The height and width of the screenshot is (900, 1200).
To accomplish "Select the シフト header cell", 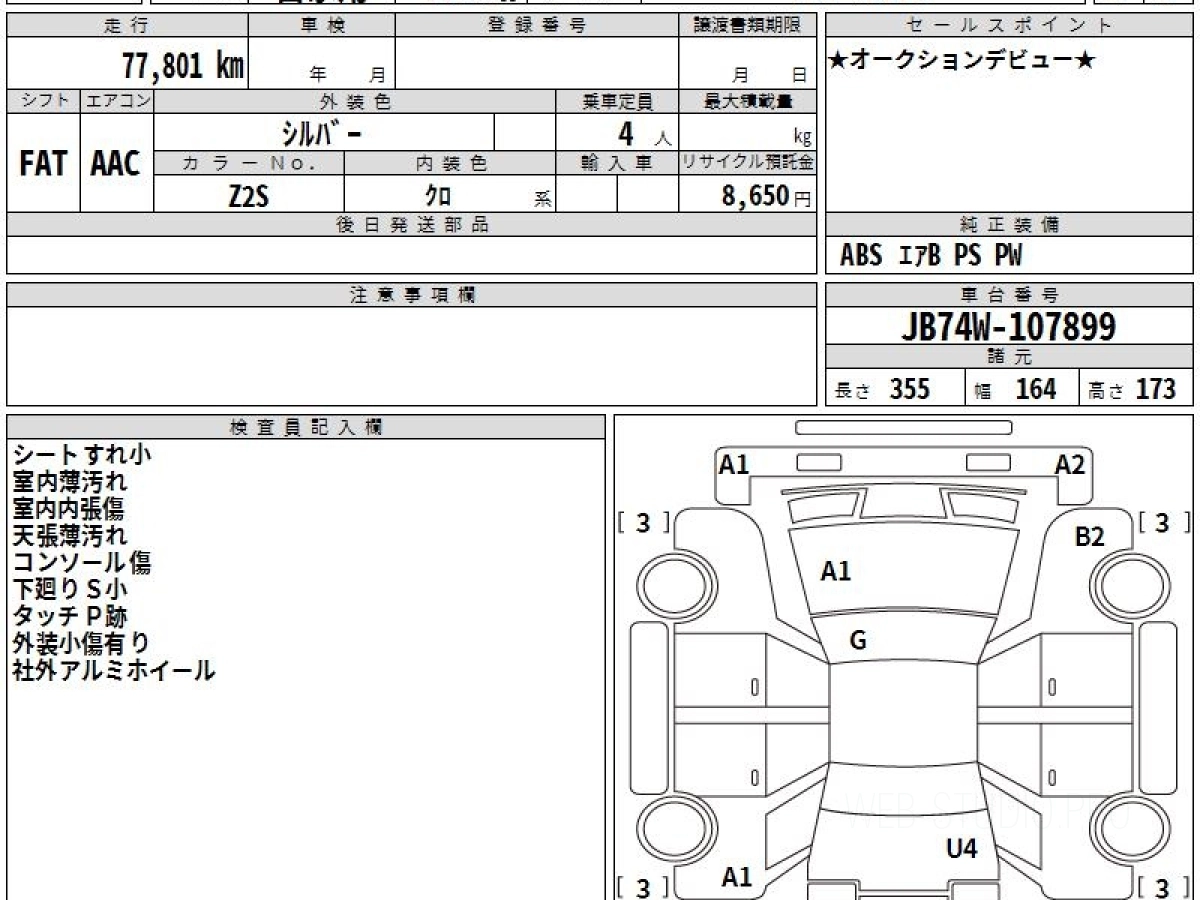I will pyautogui.click(x=43, y=101).
